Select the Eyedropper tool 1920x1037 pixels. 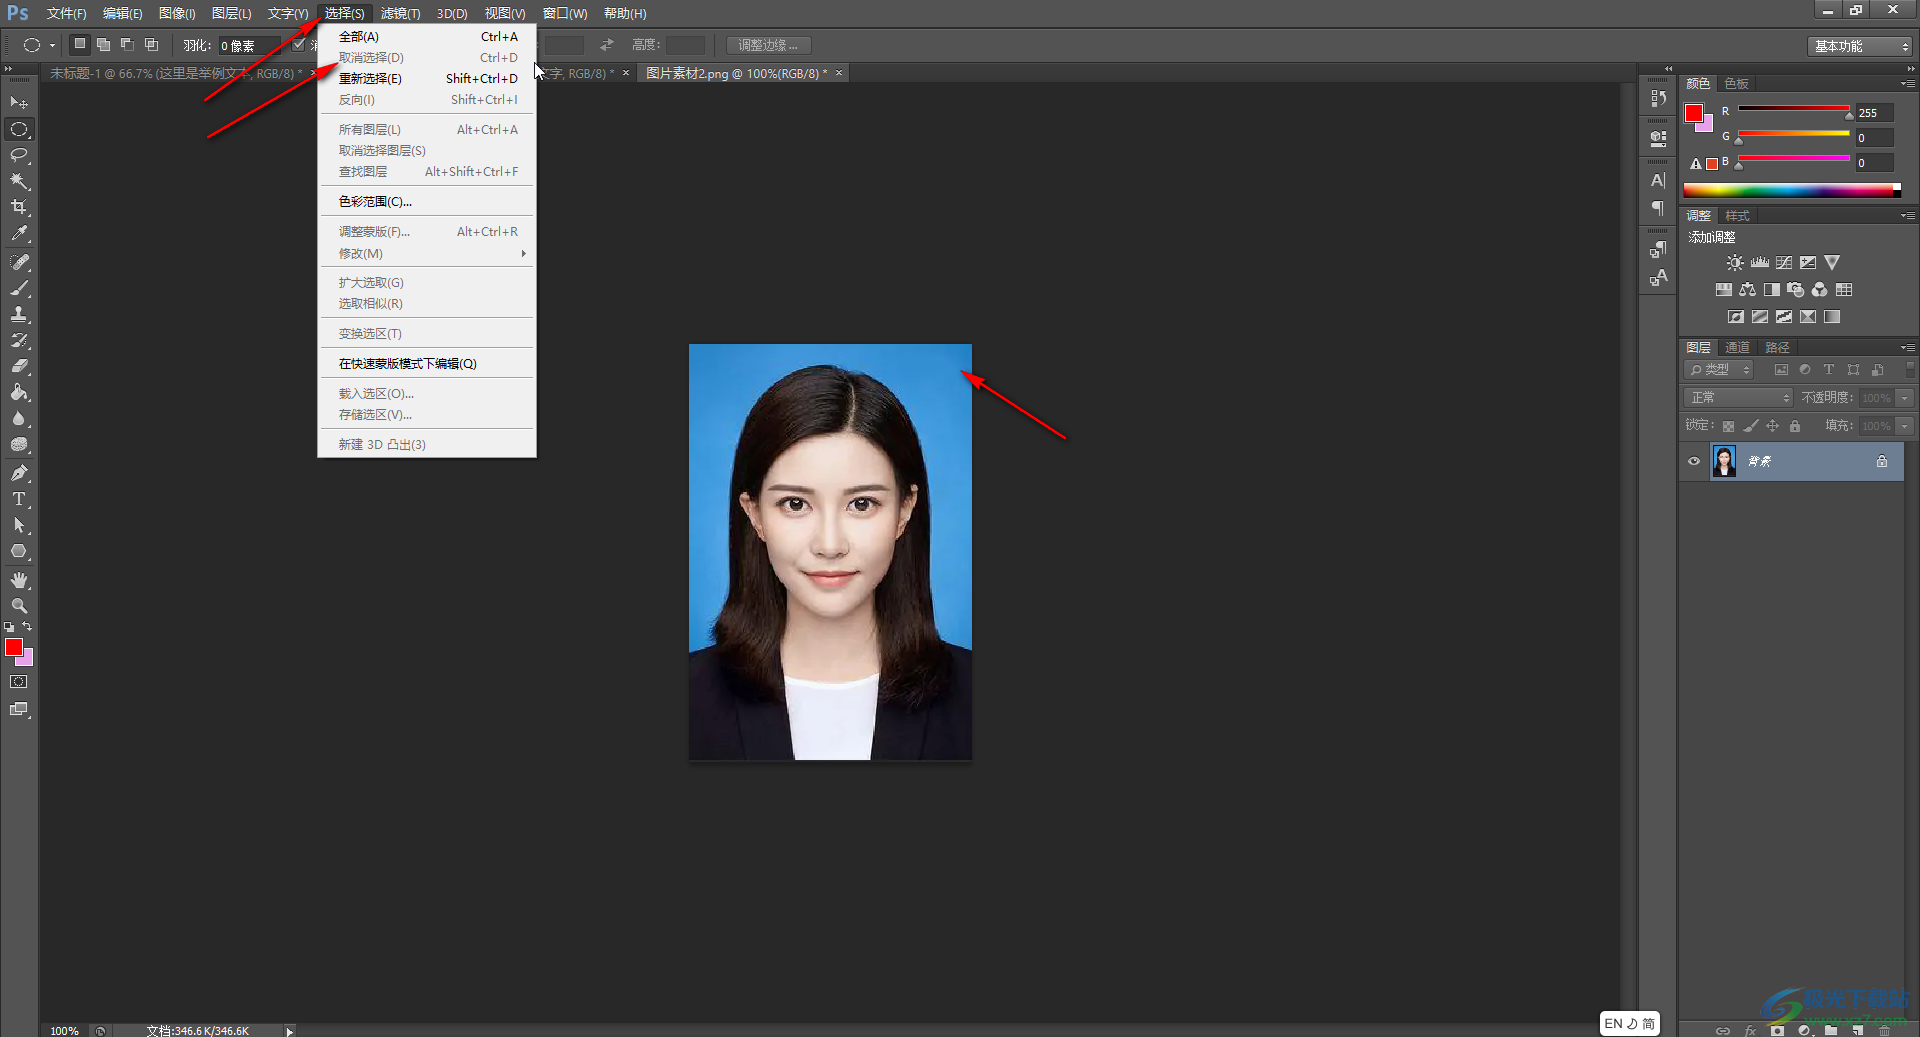(19, 234)
